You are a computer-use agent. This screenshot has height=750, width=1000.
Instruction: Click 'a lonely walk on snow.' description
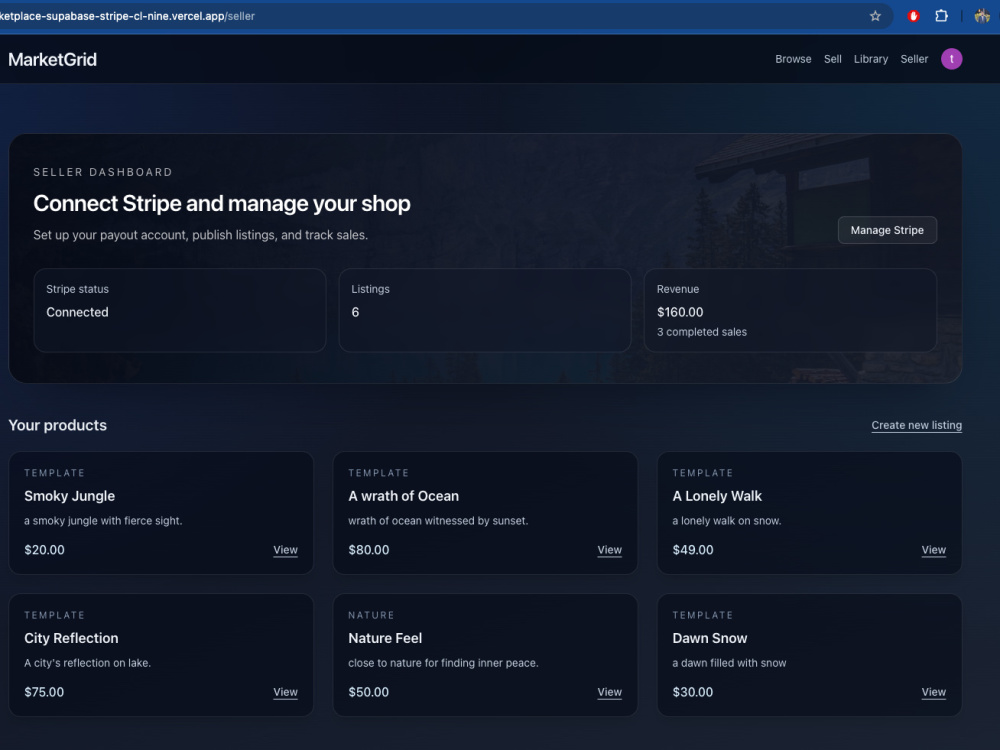click(726, 521)
